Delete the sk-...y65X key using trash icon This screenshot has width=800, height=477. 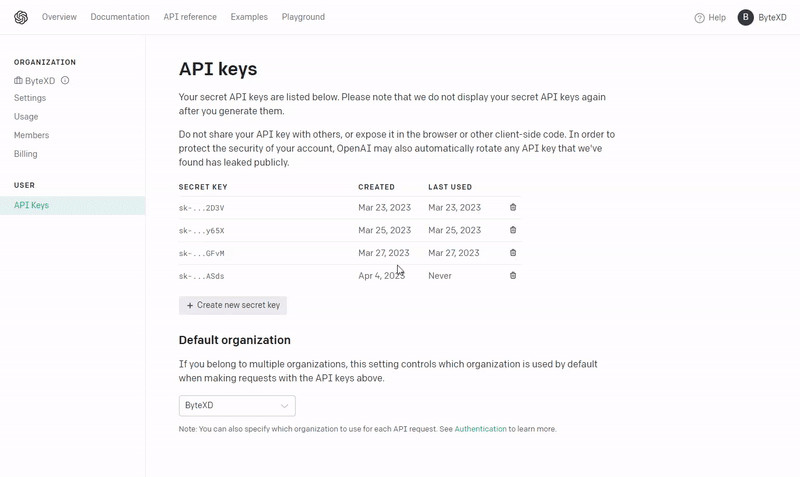(x=513, y=230)
